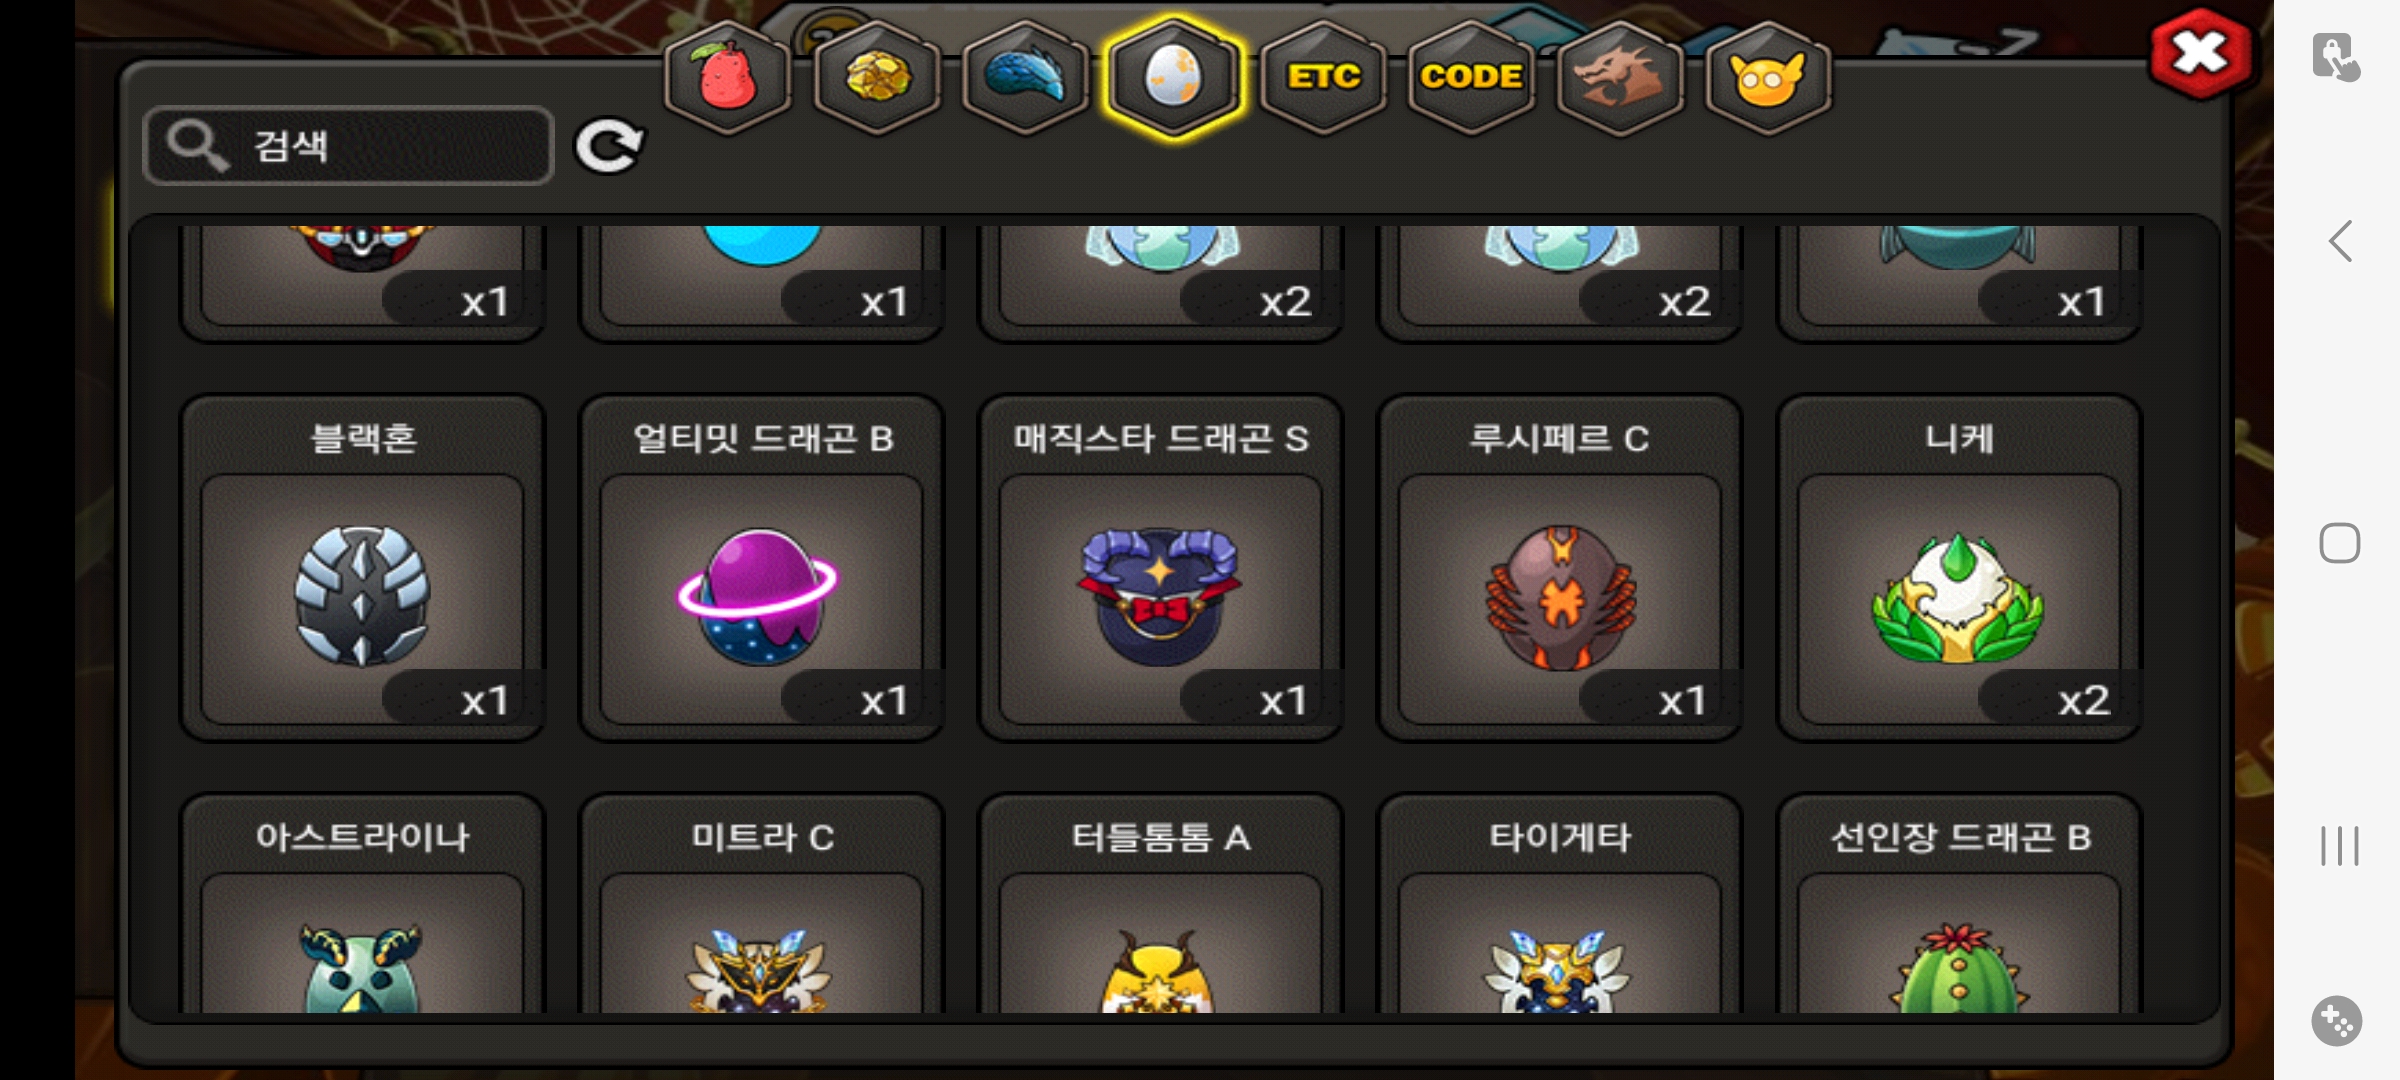2400x1080 pixels.
Task: Tap the Android back arrow
Action: coord(2340,241)
